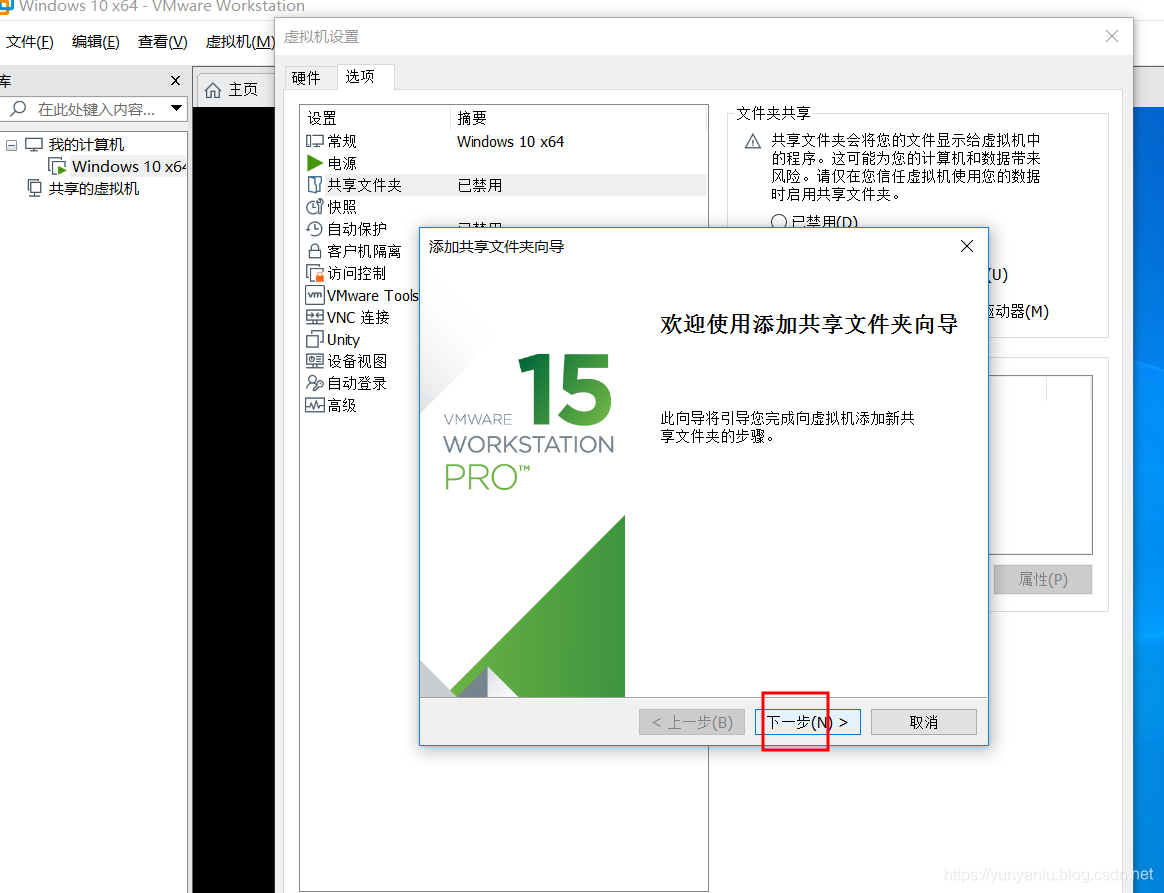Open the 虚拟机(M) menu
The image size is (1164, 893).
click(x=240, y=42)
